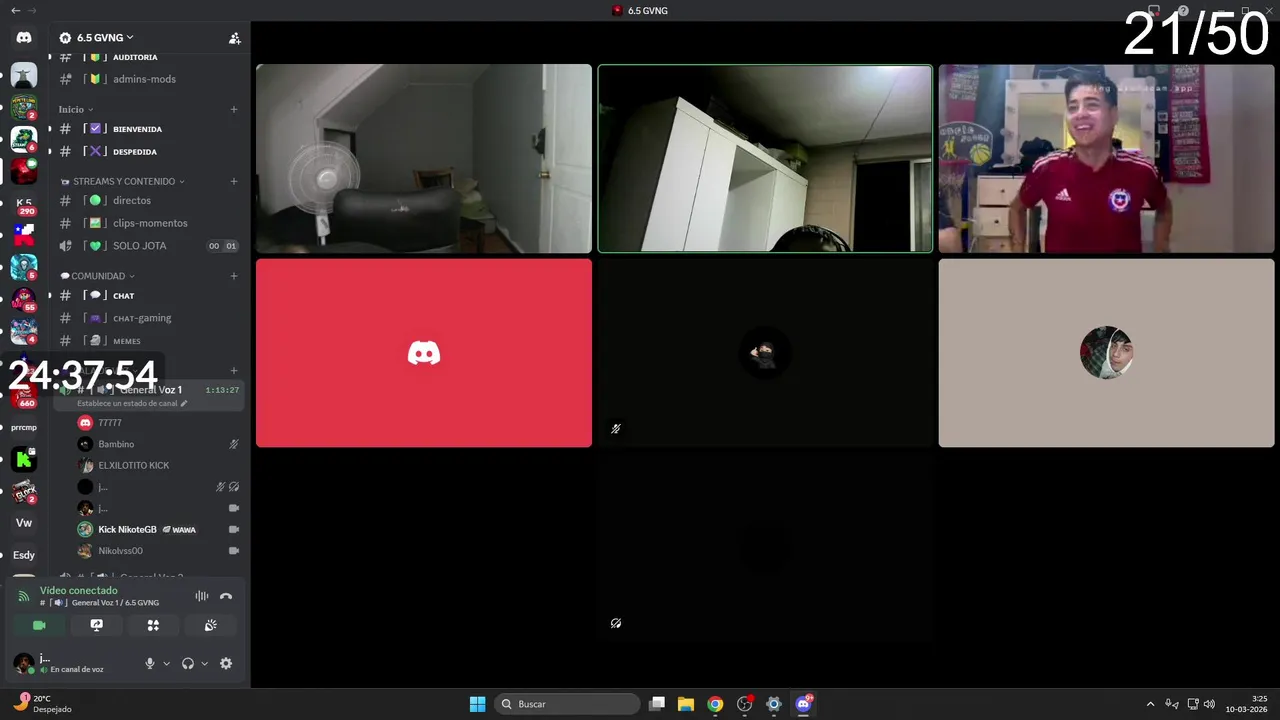Viewport: 1280px width, 720px height.
Task: Deafen audio with the headphones button
Action: coord(188,663)
